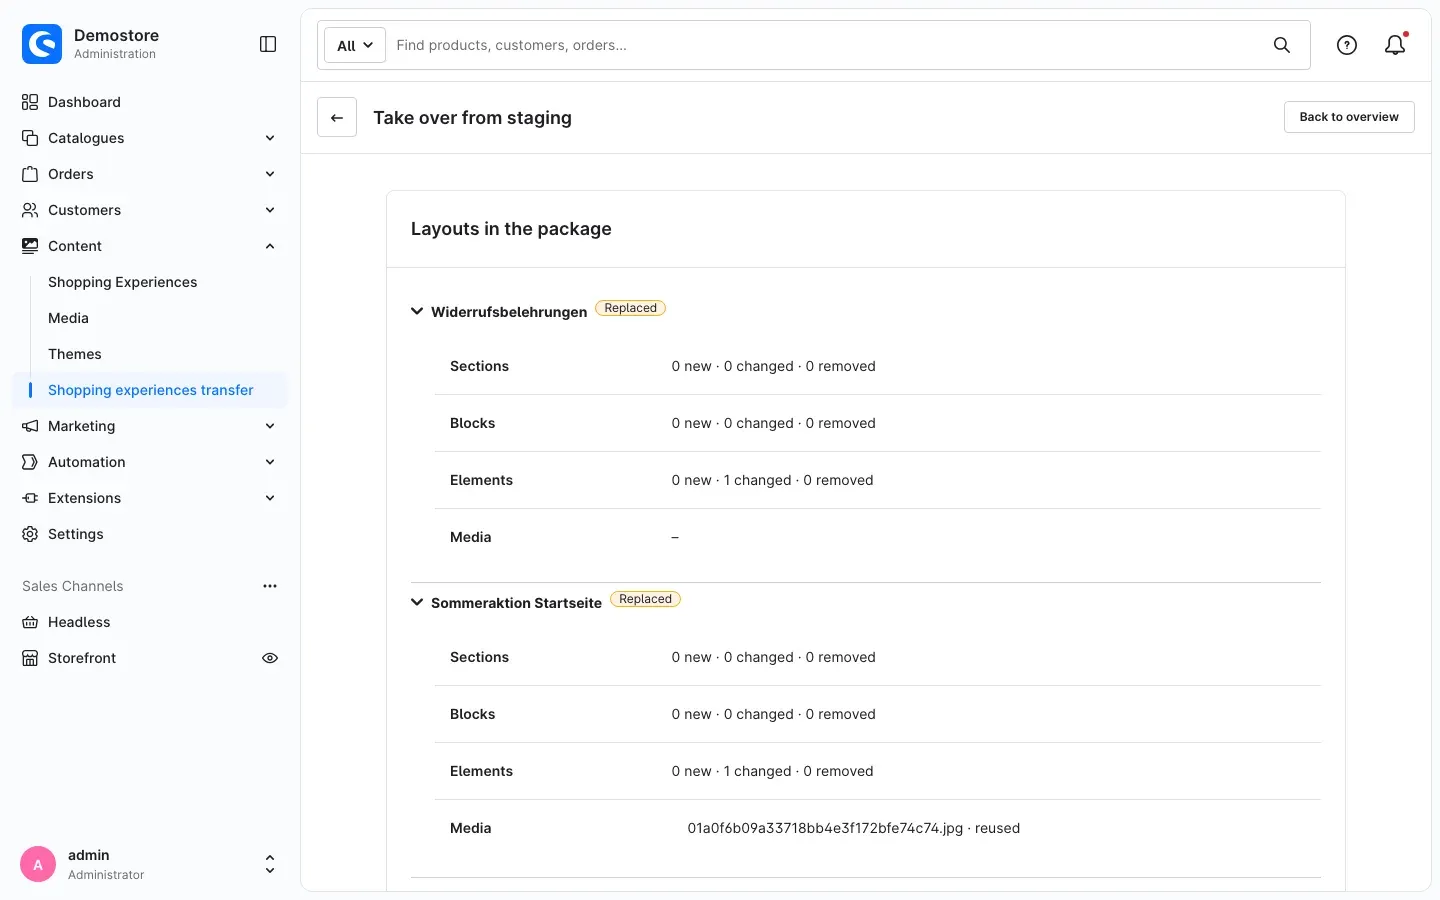Open Sales Channels more options menu
The width and height of the screenshot is (1440, 900).
(x=270, y=586)
